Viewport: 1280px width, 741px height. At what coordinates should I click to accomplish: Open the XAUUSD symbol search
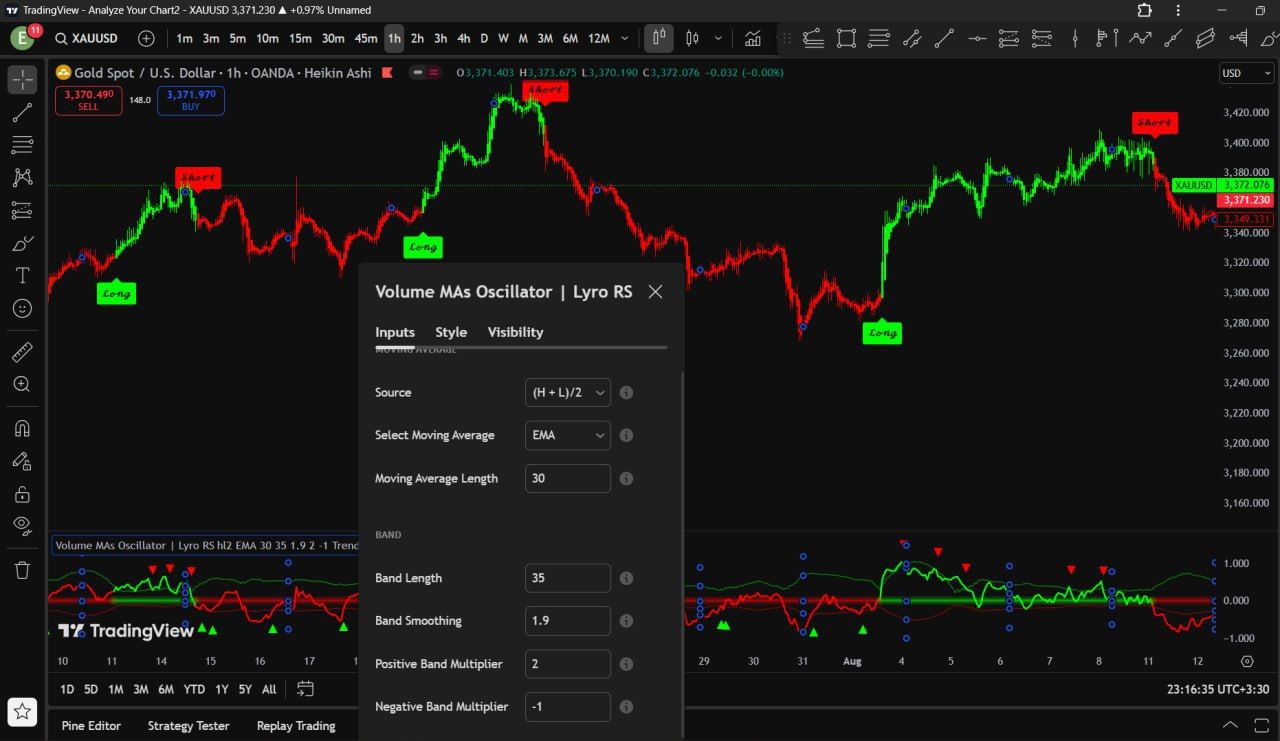pyautogui.click(x=87, y=38)
